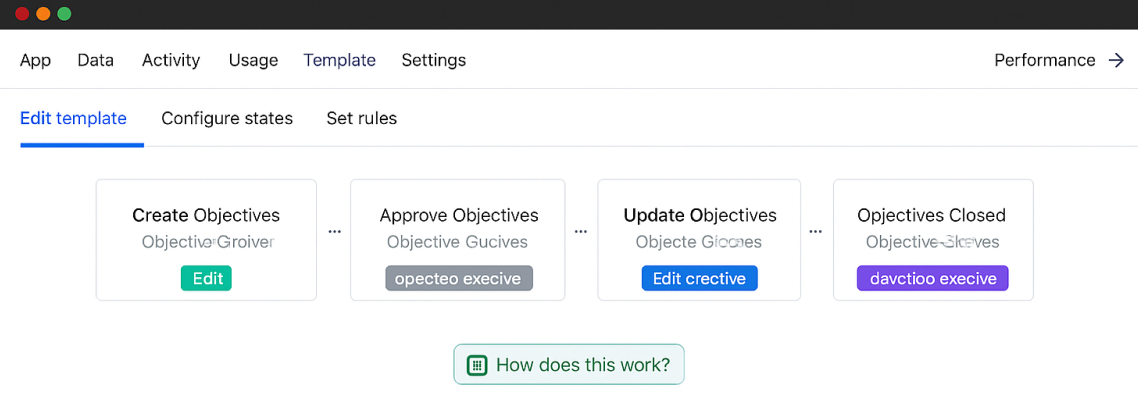Click the blue Edit crective button
The width and height of the screenshot is (1138, 402).
pos(700,279)
